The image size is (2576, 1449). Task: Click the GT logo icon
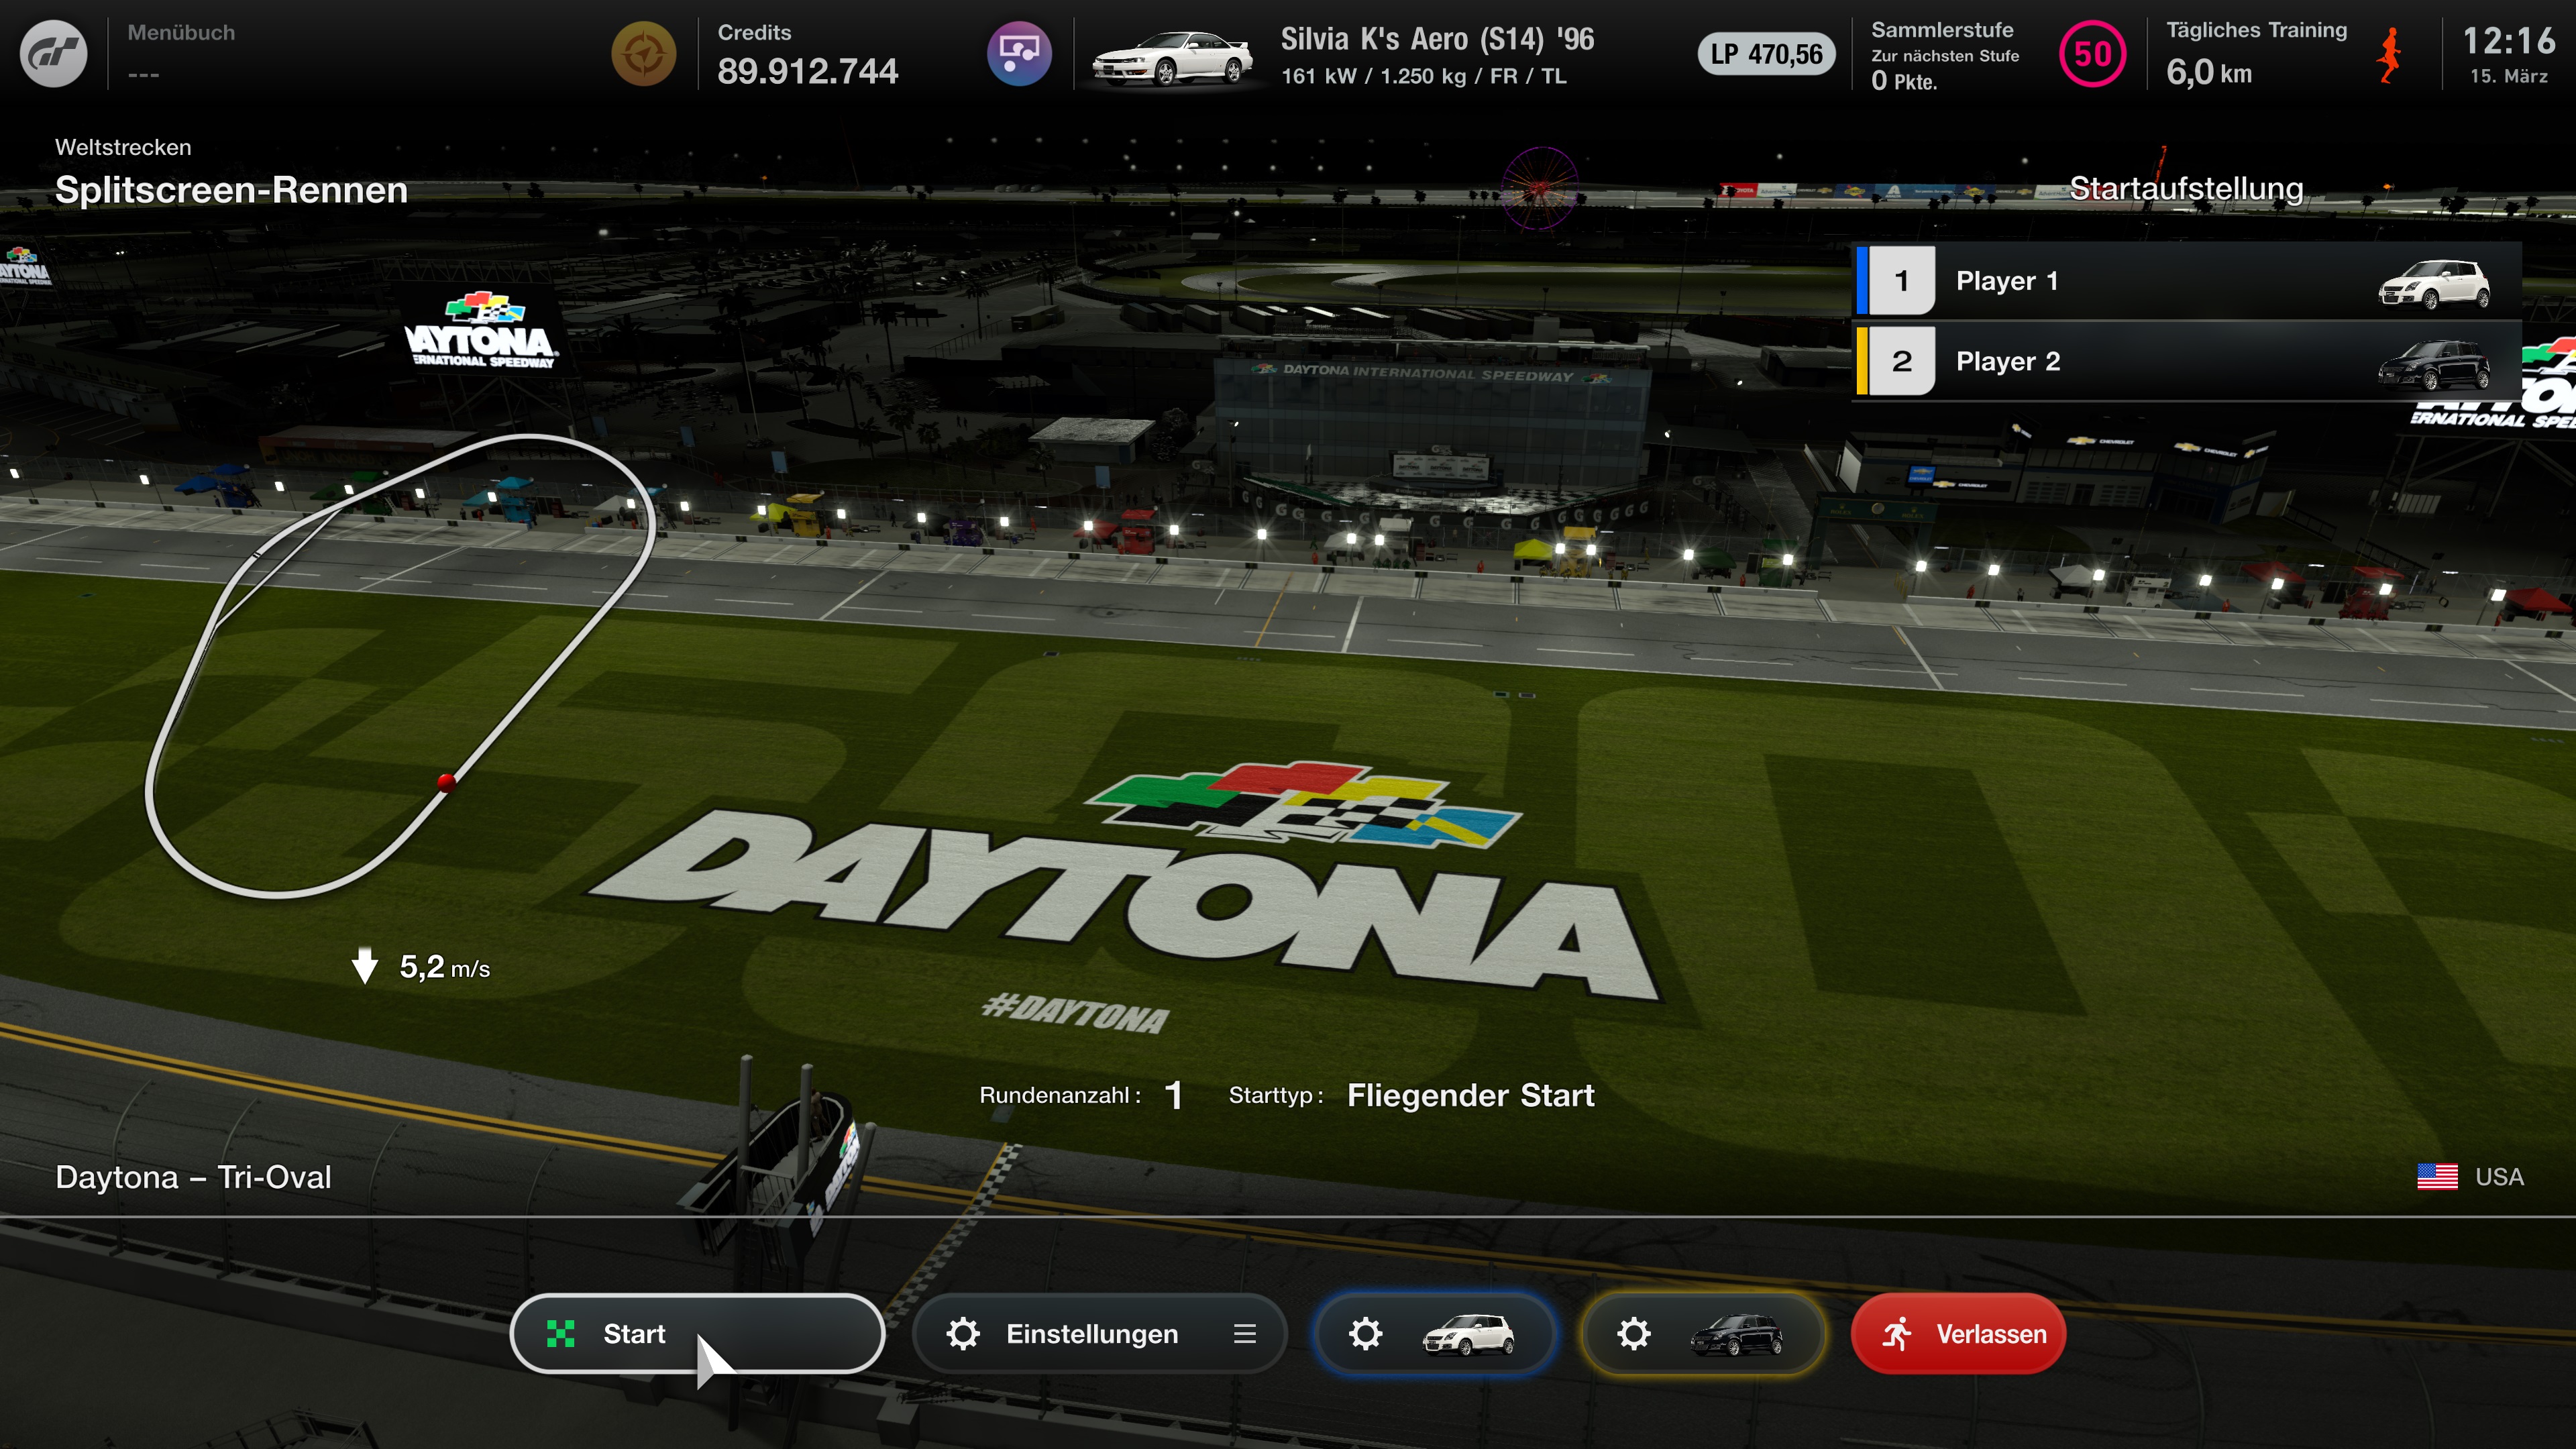click(54, 54)
